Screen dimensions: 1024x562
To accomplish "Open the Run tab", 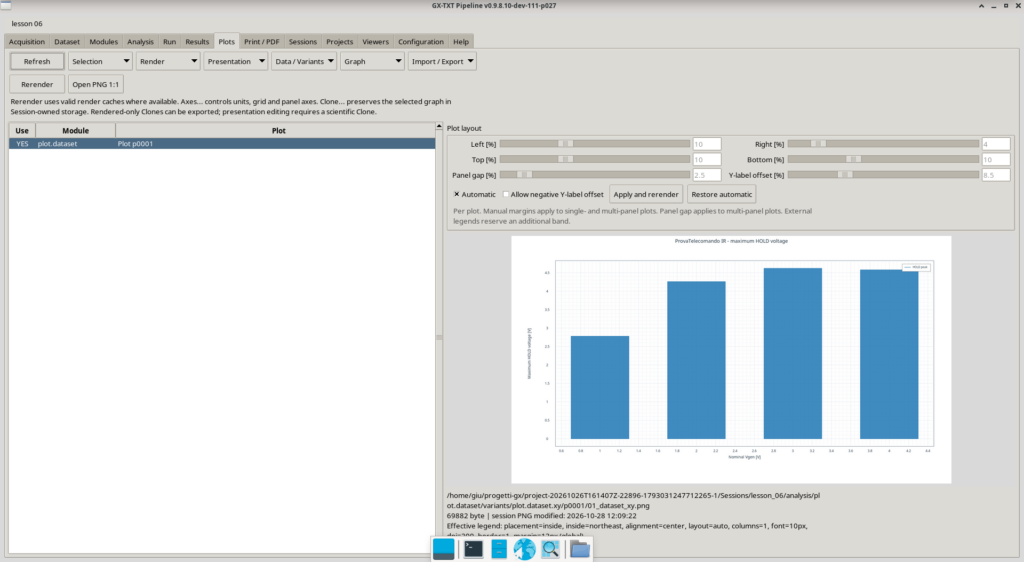I will tap(169, 42).
